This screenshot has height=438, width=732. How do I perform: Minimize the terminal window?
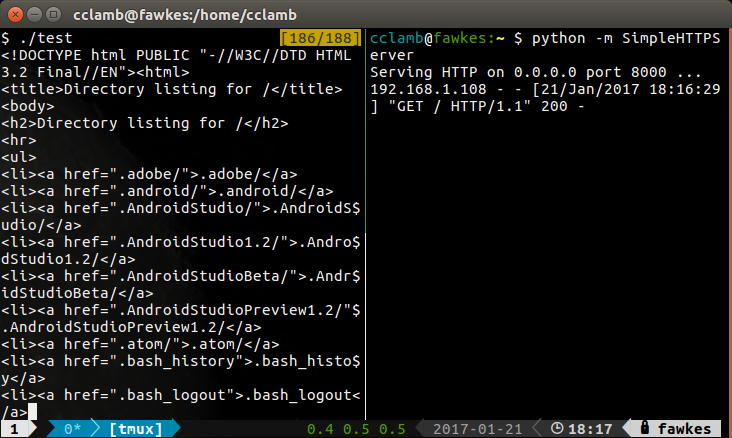click(x=33, y=15)
